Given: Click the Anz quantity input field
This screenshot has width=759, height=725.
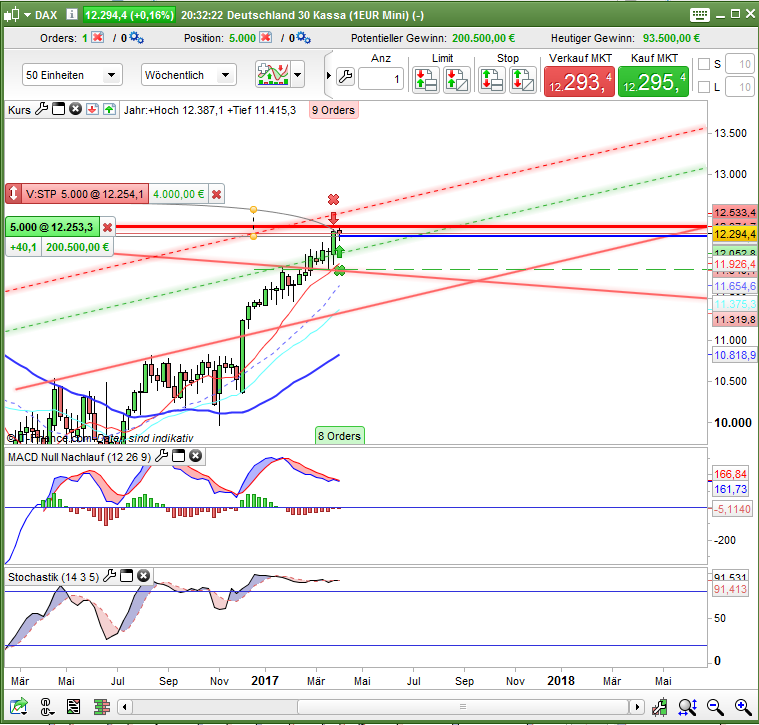Looking at the screenshot, I should (381, 78).
